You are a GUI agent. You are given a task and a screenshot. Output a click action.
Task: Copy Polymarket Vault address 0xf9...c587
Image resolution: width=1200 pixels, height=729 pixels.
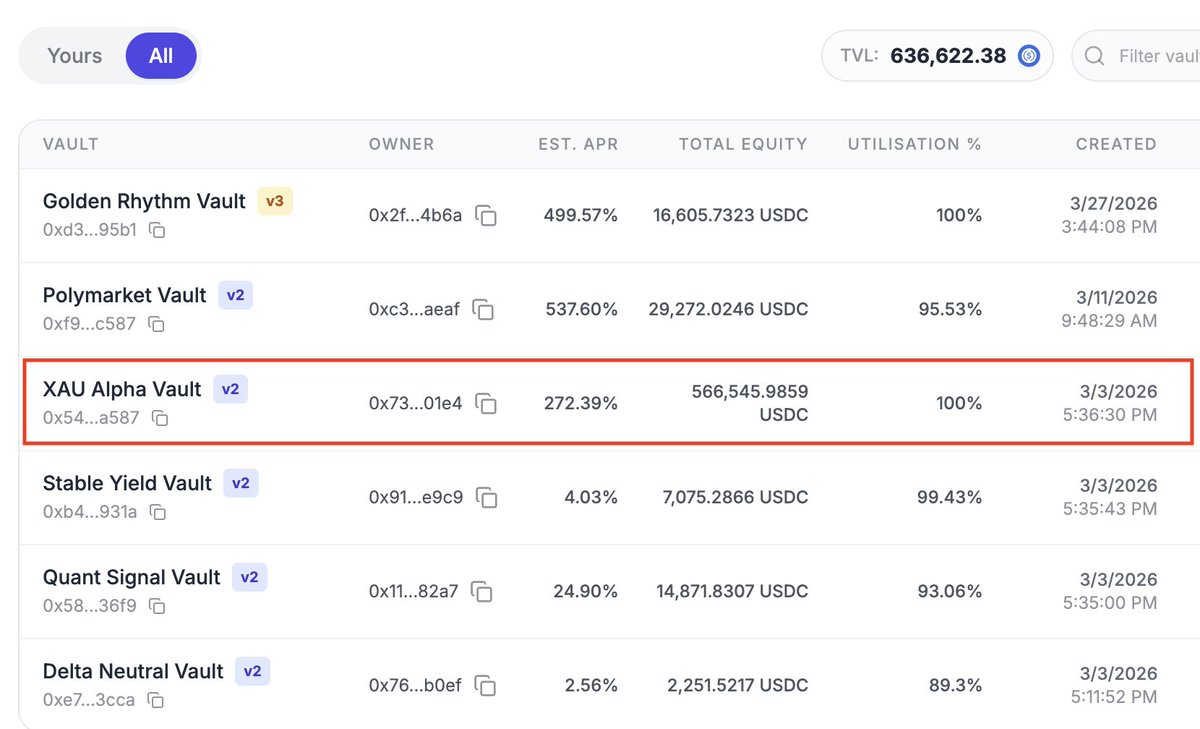tap(157, 324)
